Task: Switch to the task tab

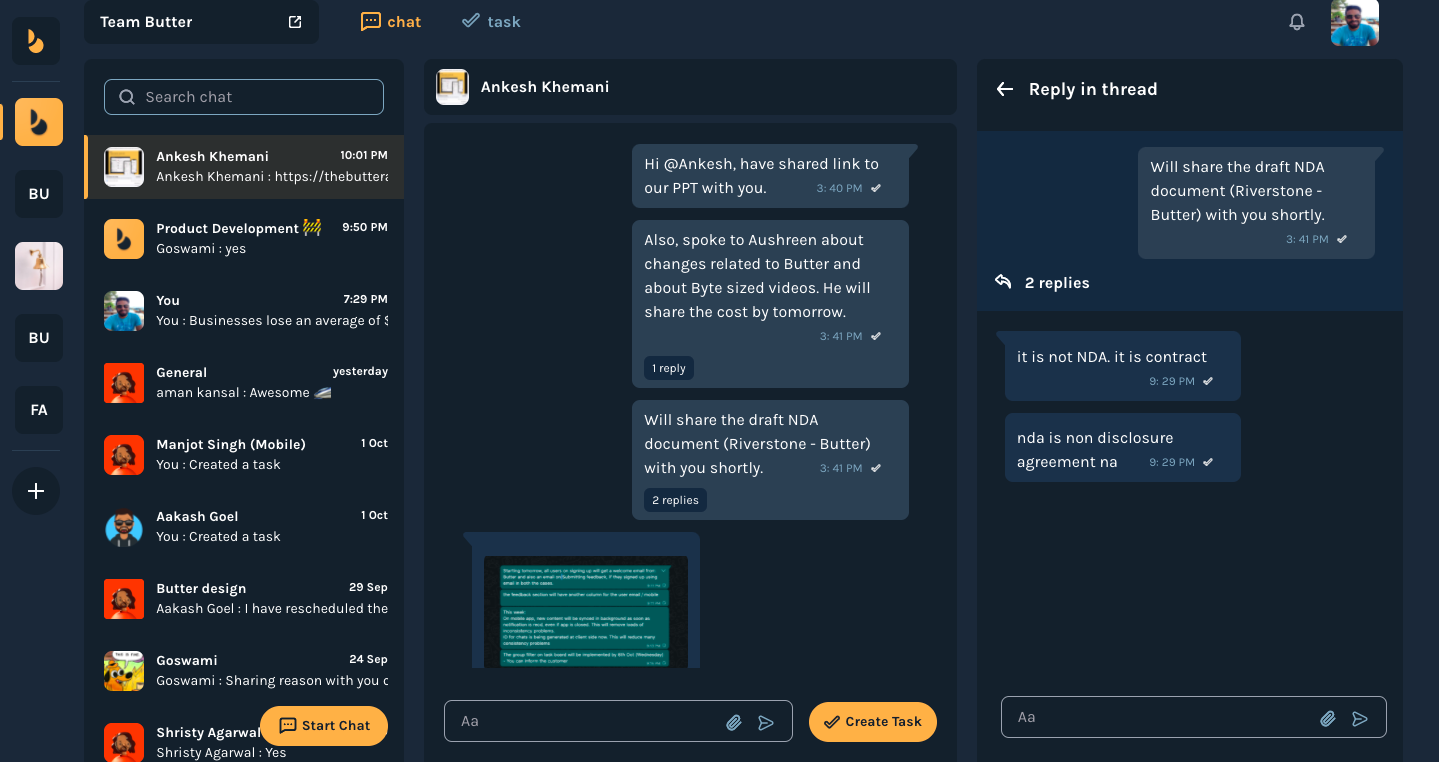Action: (491, 21)
